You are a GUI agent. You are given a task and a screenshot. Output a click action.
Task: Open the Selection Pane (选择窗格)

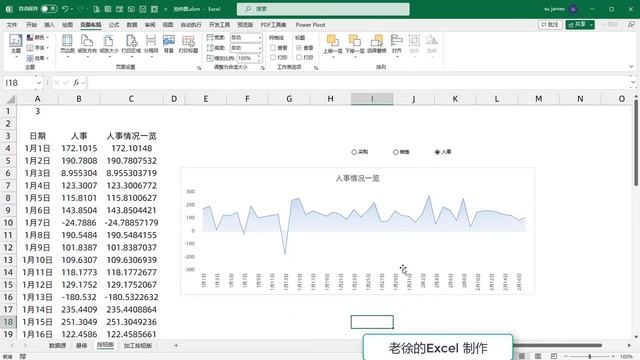[x=376, y=44]
